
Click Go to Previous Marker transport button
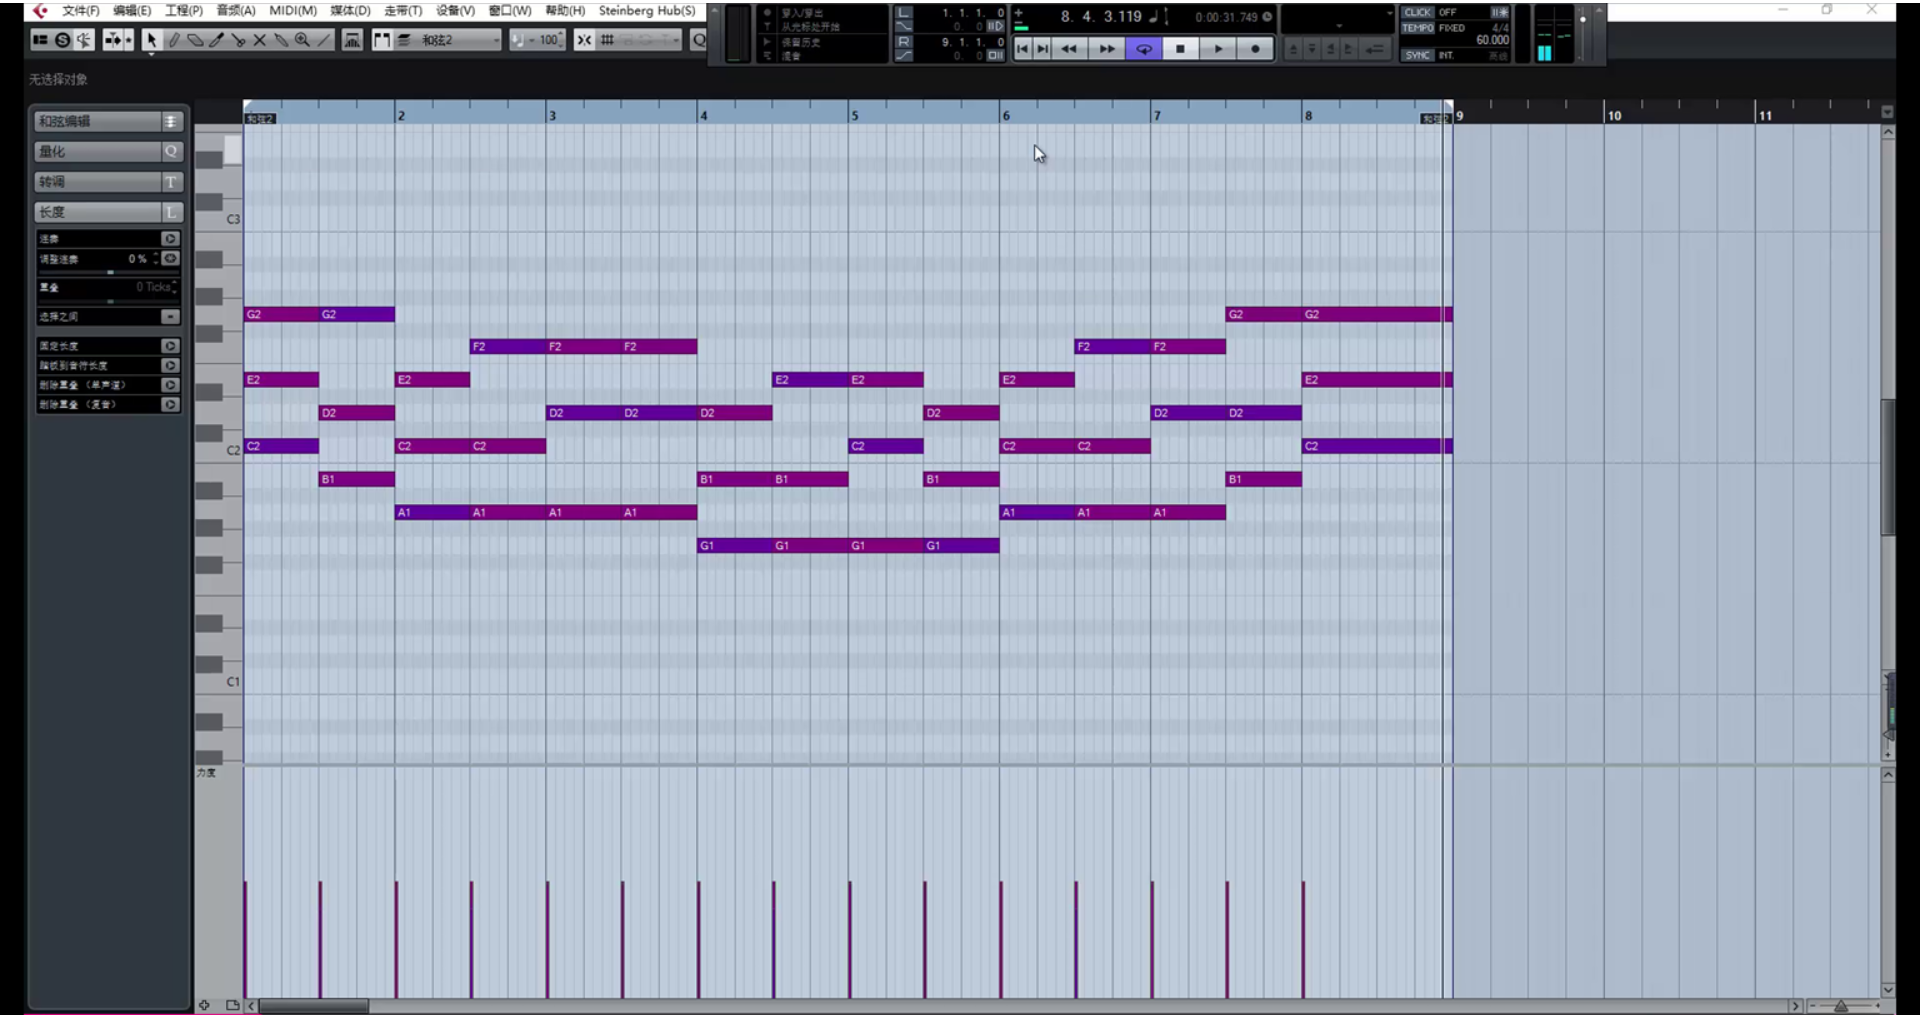click(x=1022, y=49)
